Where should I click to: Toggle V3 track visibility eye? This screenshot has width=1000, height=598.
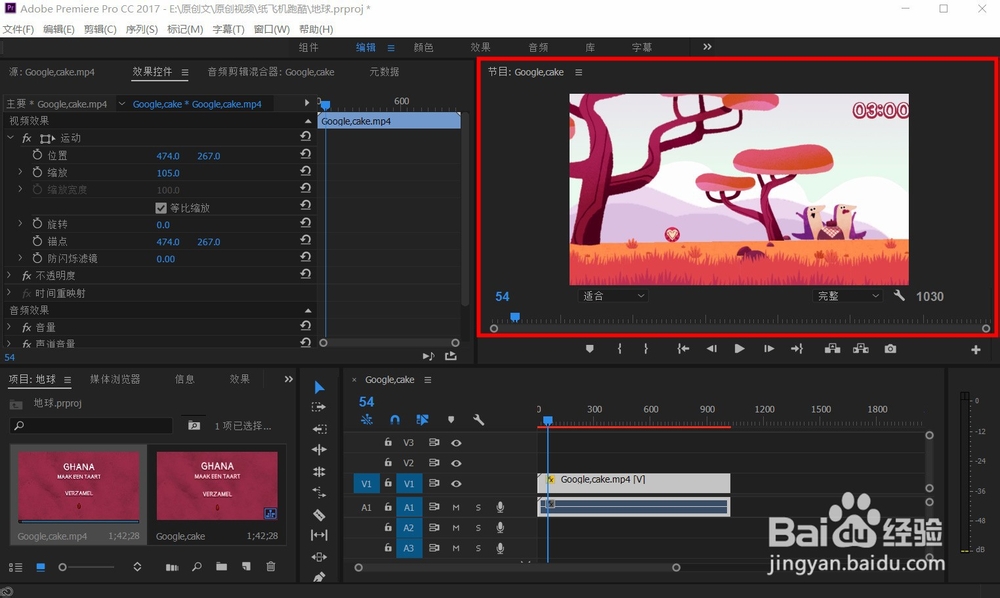(456, 442)
